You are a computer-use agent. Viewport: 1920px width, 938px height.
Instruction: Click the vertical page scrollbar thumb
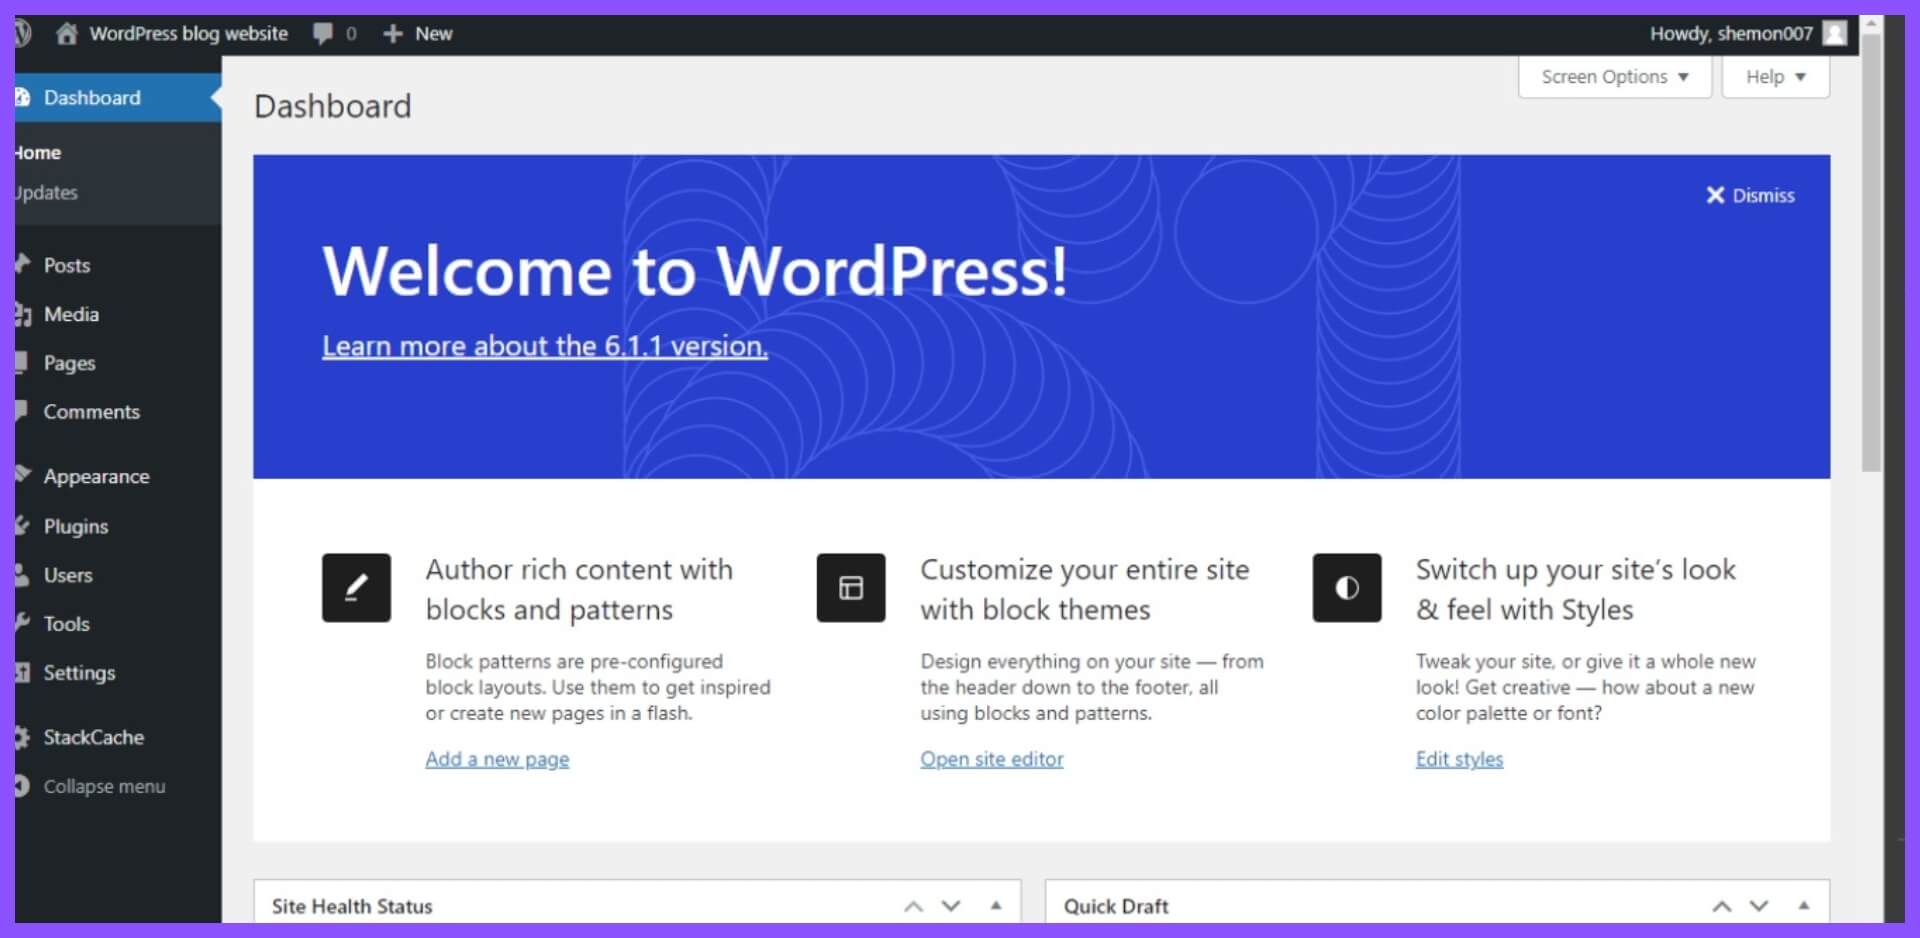tap(1871, 250)
